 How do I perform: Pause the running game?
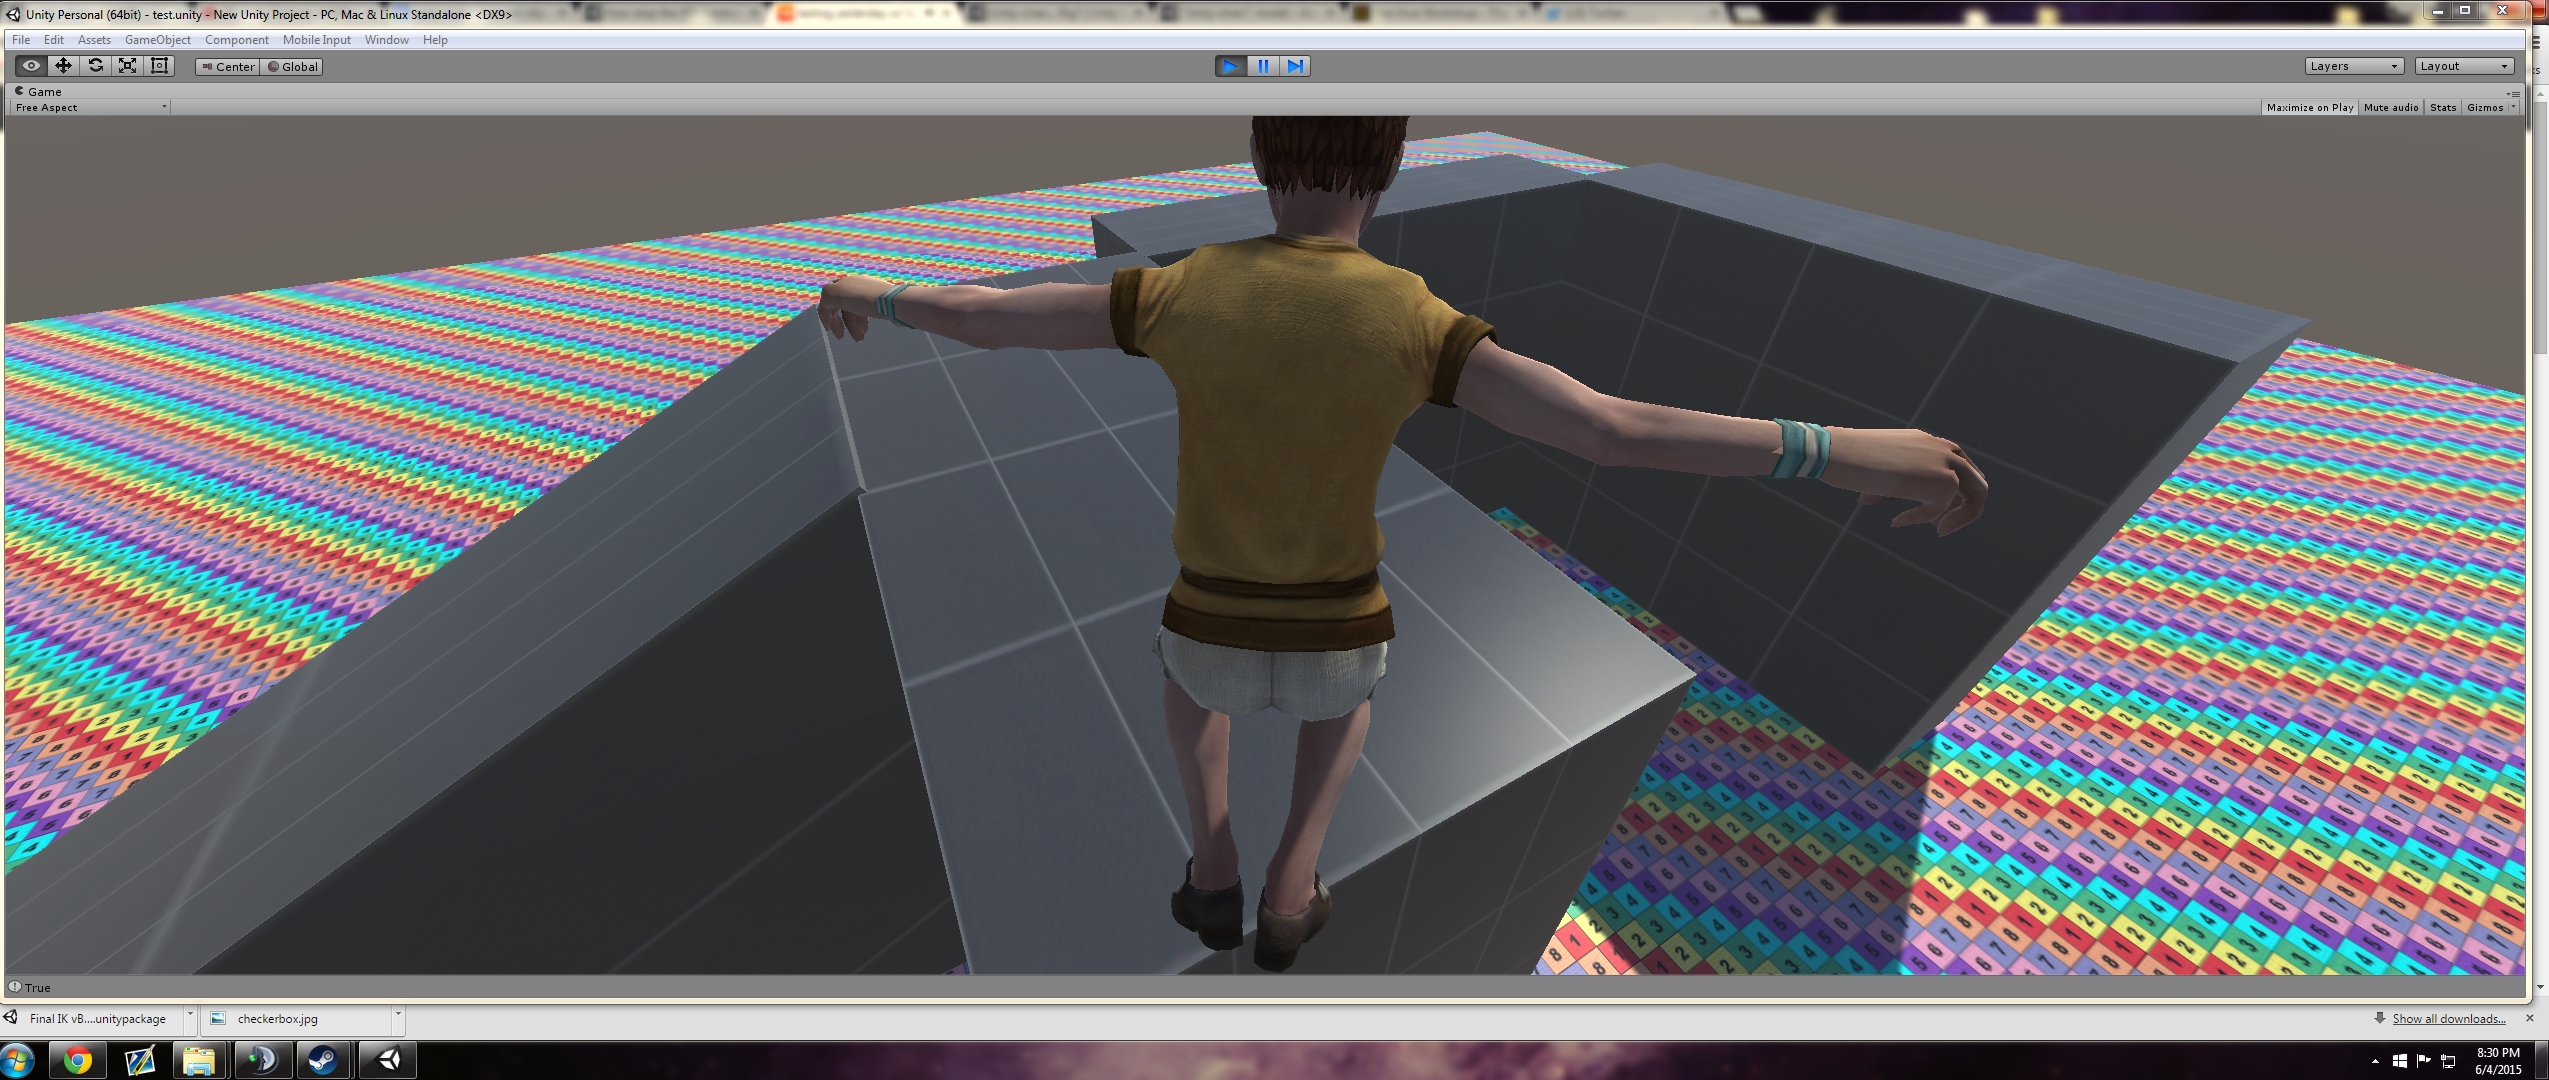tap(1263, 66)
